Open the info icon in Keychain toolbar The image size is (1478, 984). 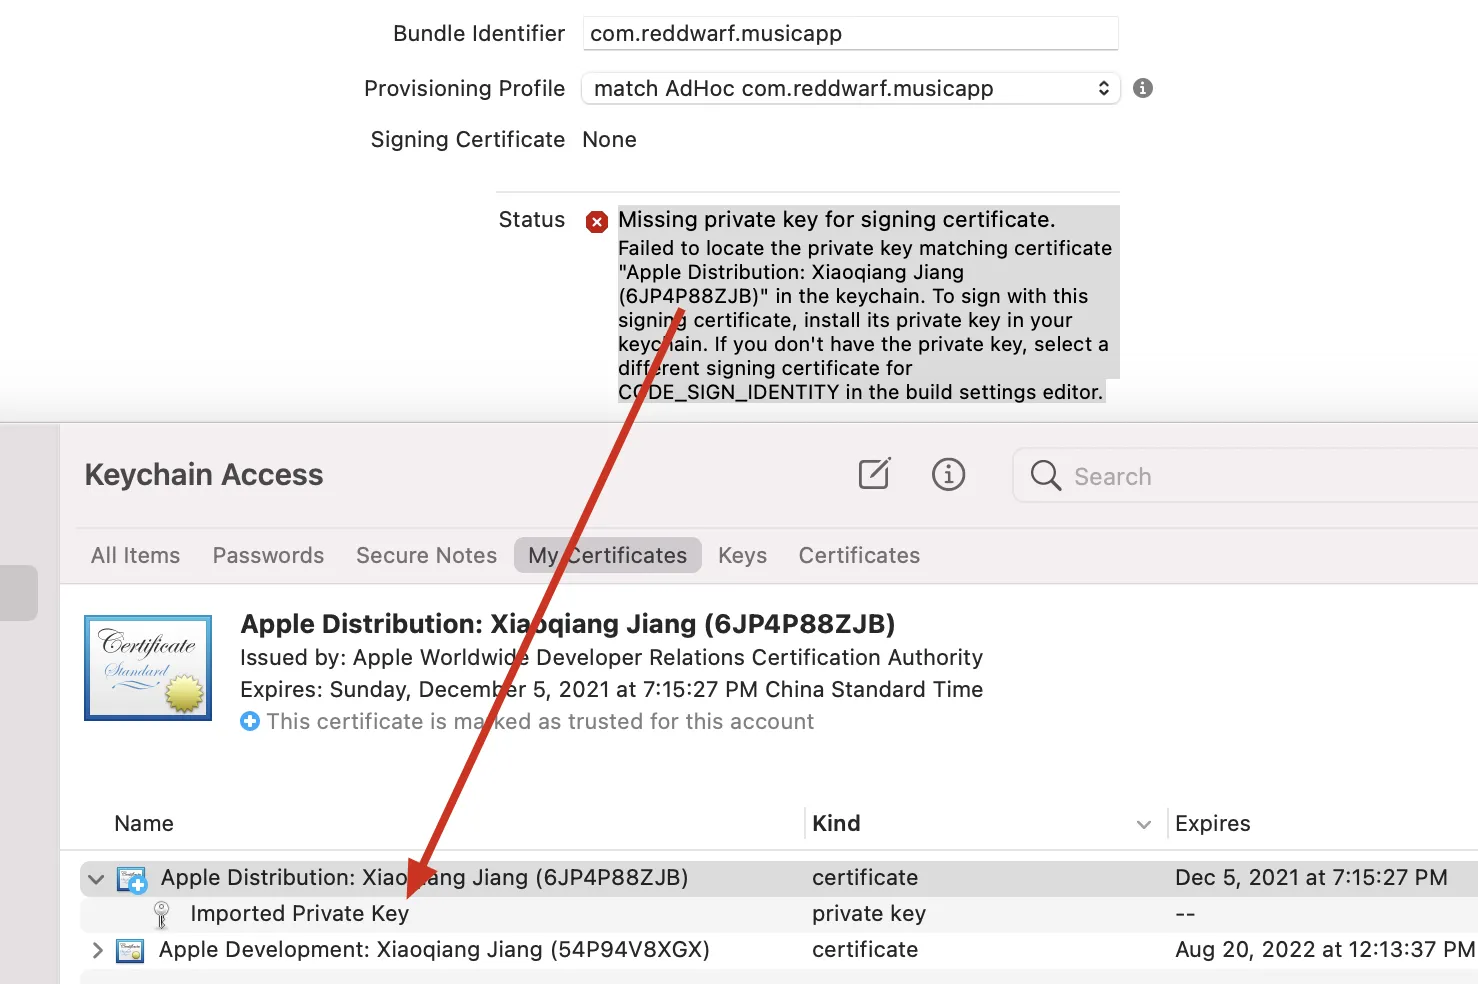click(948, 474)
